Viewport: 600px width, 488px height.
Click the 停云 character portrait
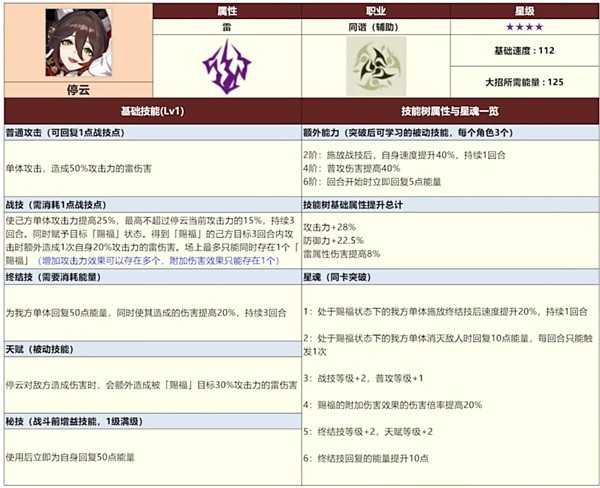coord(76,43)
